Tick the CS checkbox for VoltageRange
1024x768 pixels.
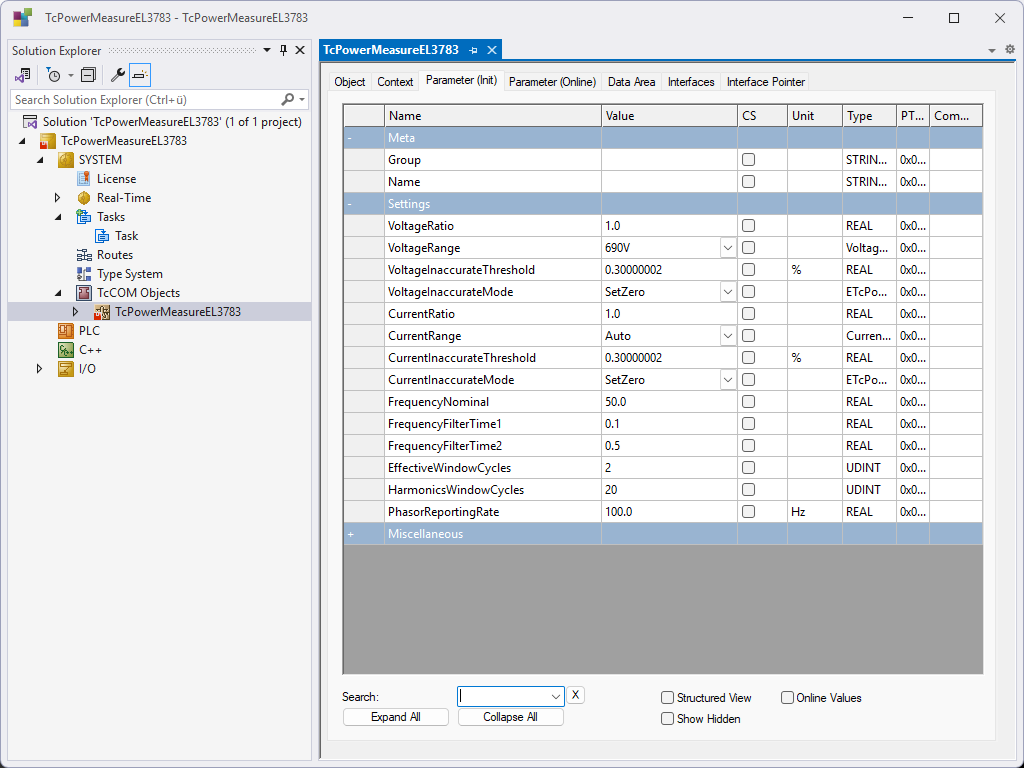(x=748, y=248)
